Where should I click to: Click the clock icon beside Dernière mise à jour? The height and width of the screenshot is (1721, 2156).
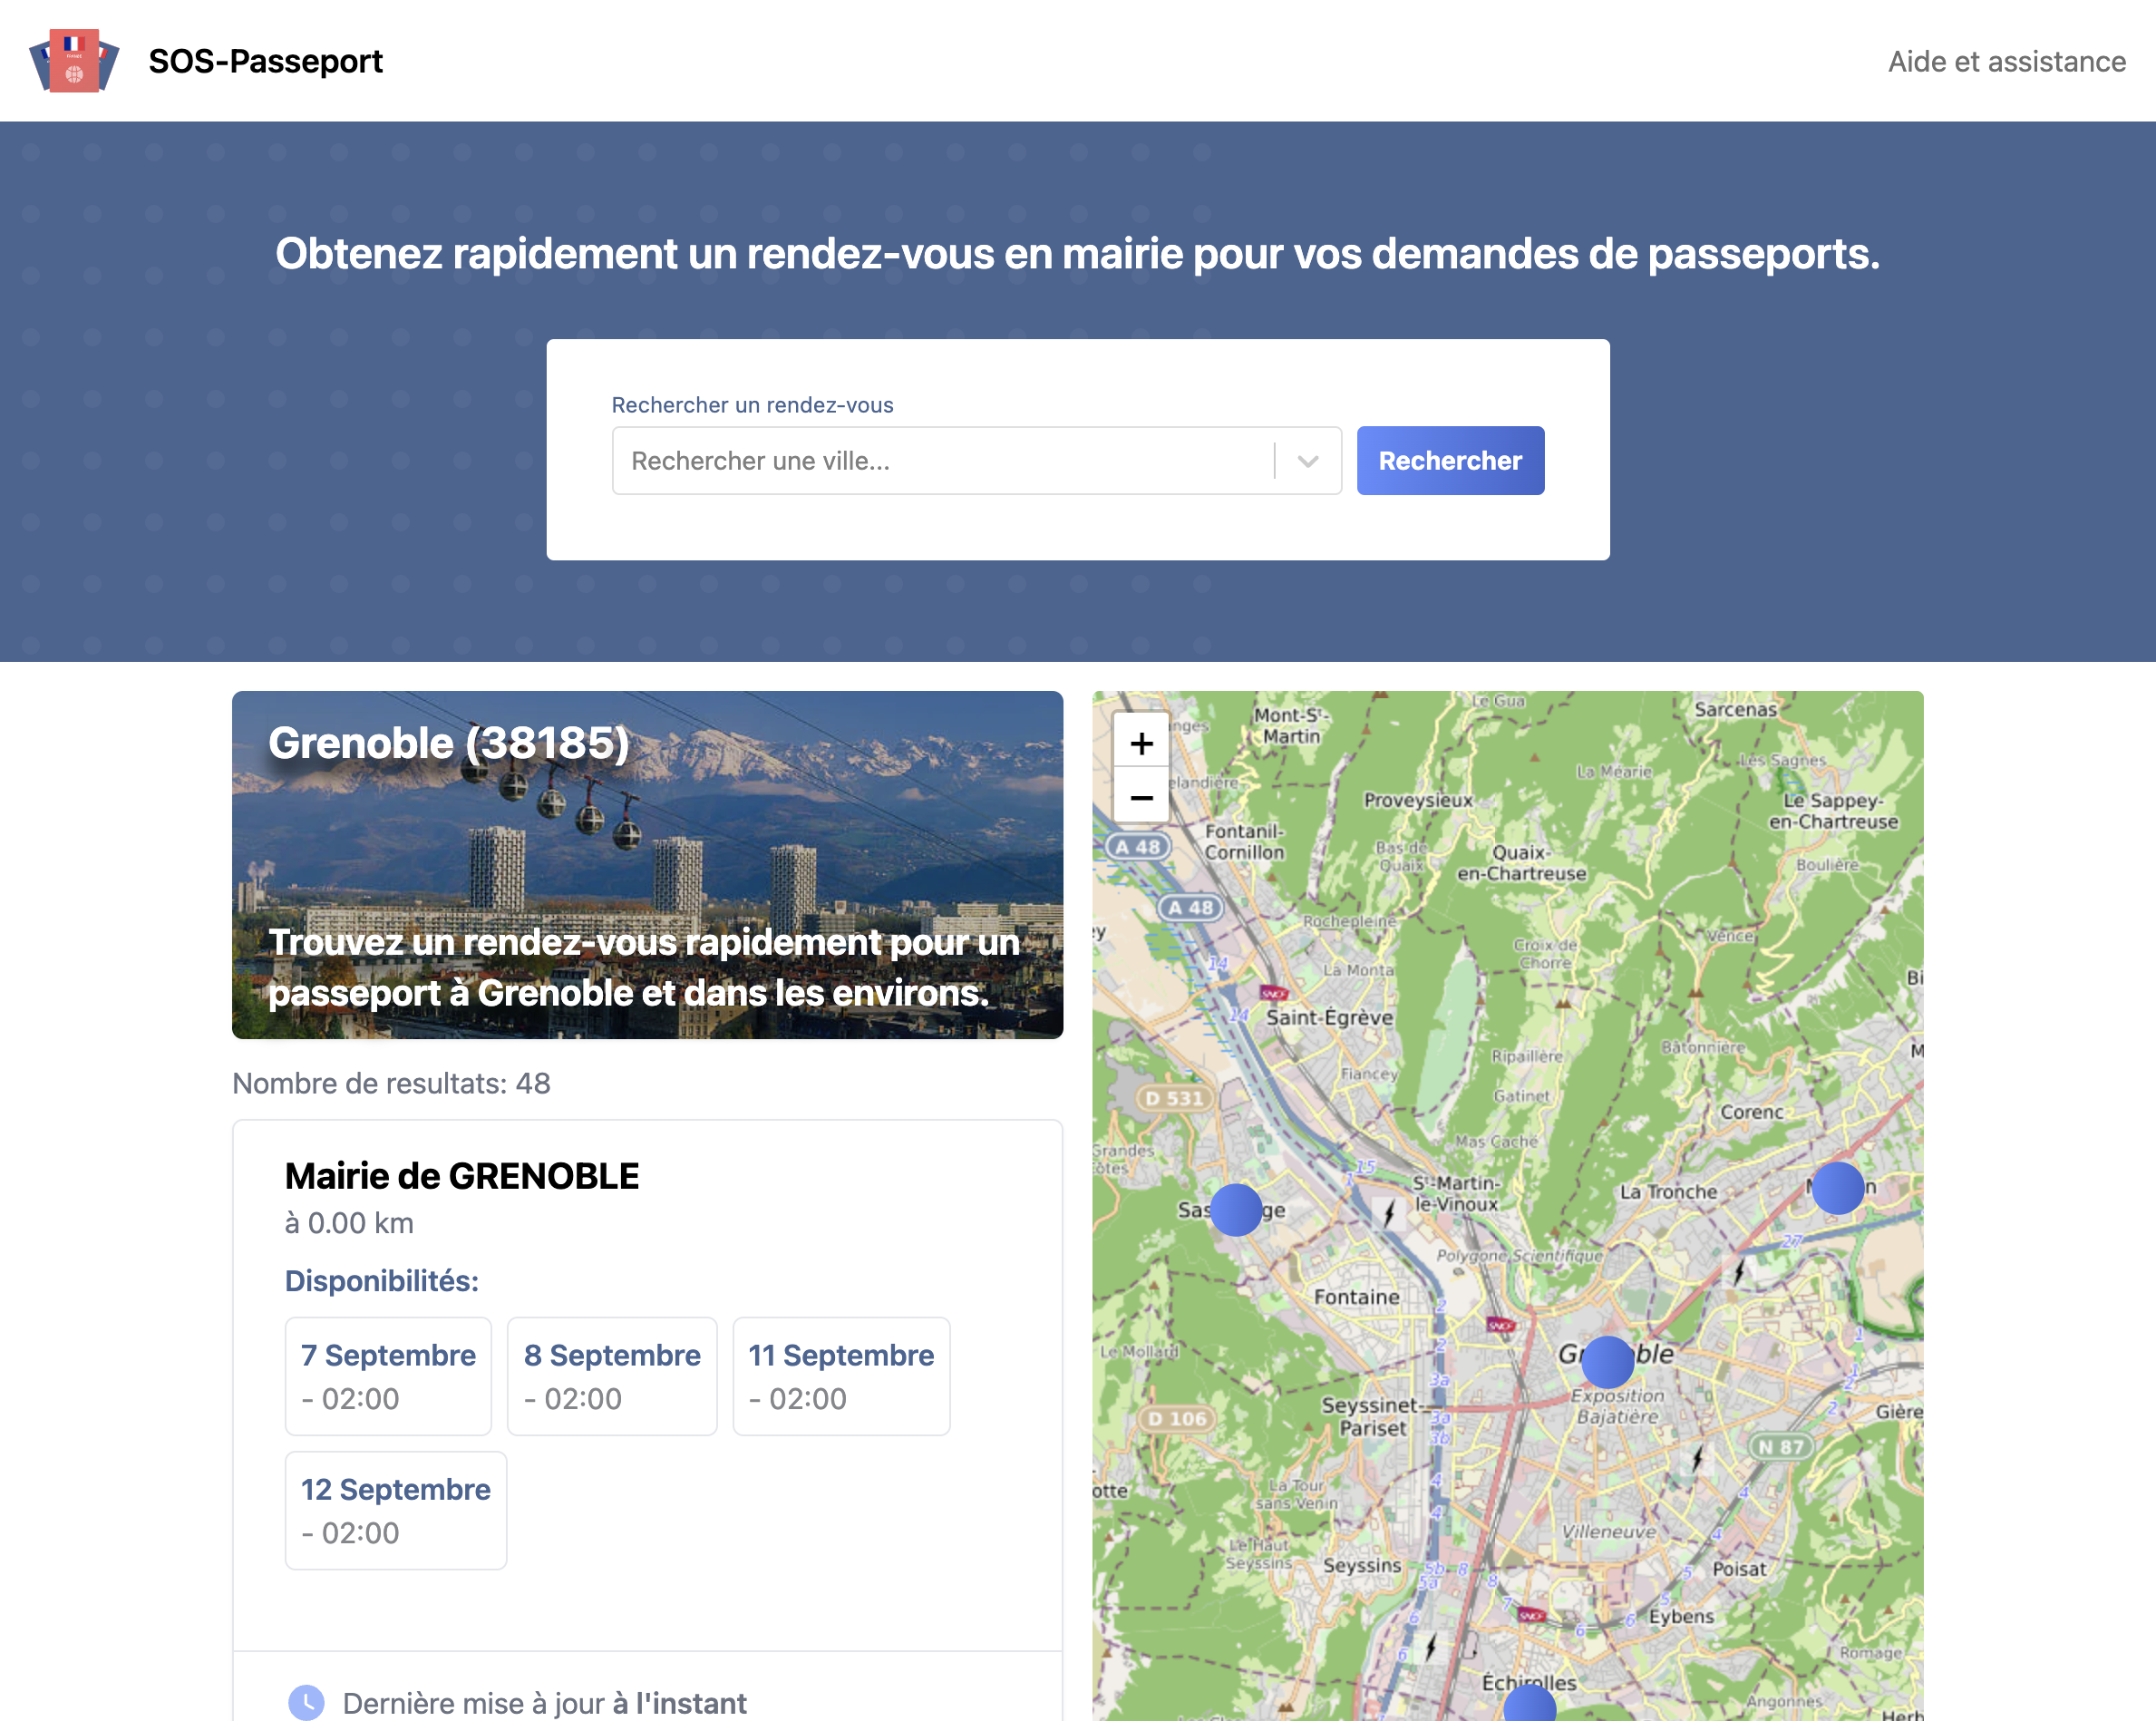306,1703
